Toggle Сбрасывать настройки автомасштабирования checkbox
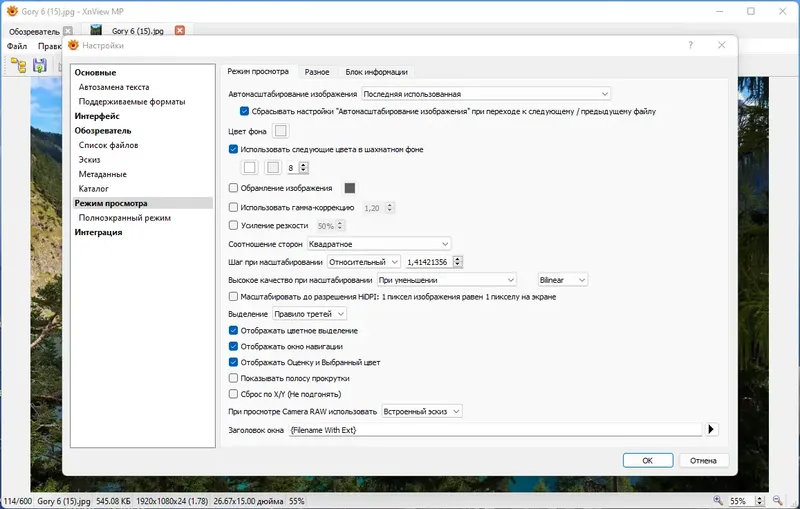Screen dimensions: 800x509 click(x=244, y=111)
